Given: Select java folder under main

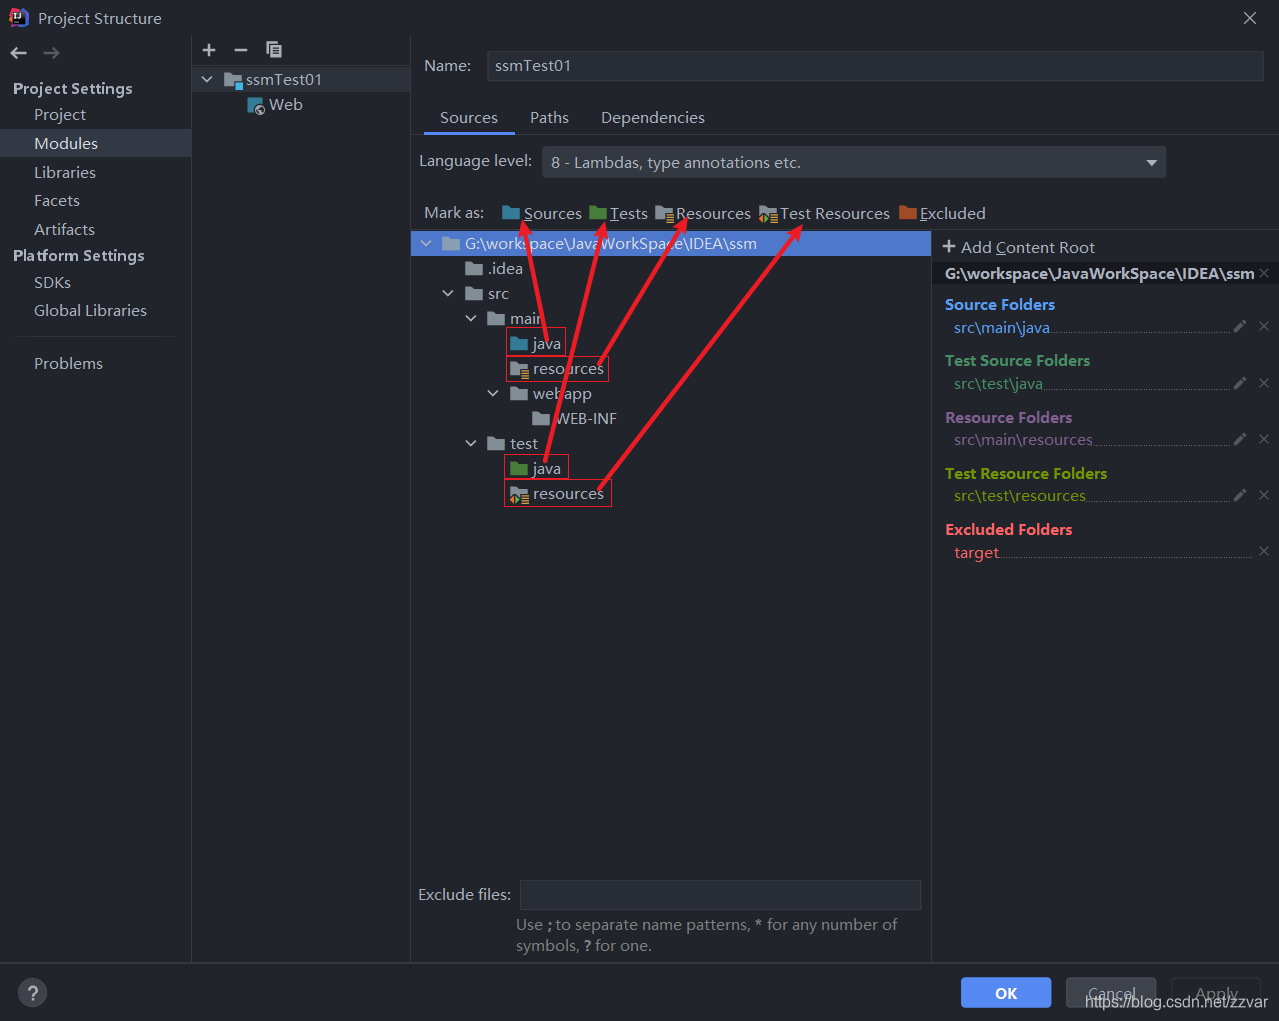Looking at the screenshot, I should tap(536, 344).
